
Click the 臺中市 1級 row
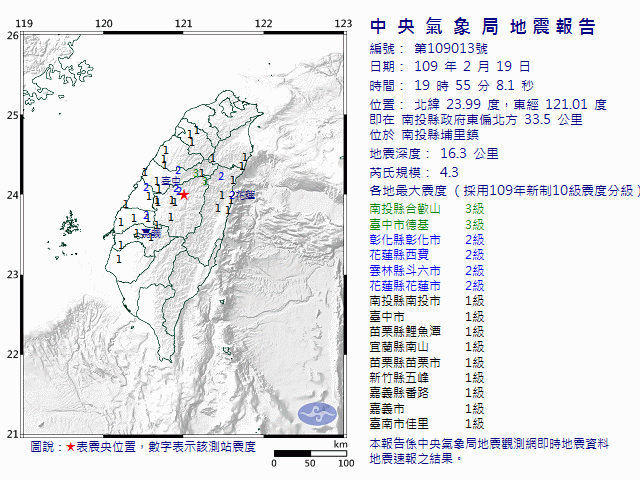click(427, 316)
